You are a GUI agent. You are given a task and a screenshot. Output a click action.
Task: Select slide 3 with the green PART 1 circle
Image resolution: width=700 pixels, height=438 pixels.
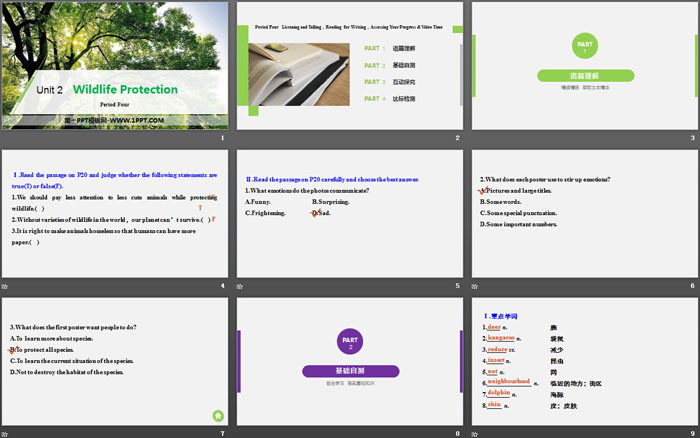pos(585,66)
